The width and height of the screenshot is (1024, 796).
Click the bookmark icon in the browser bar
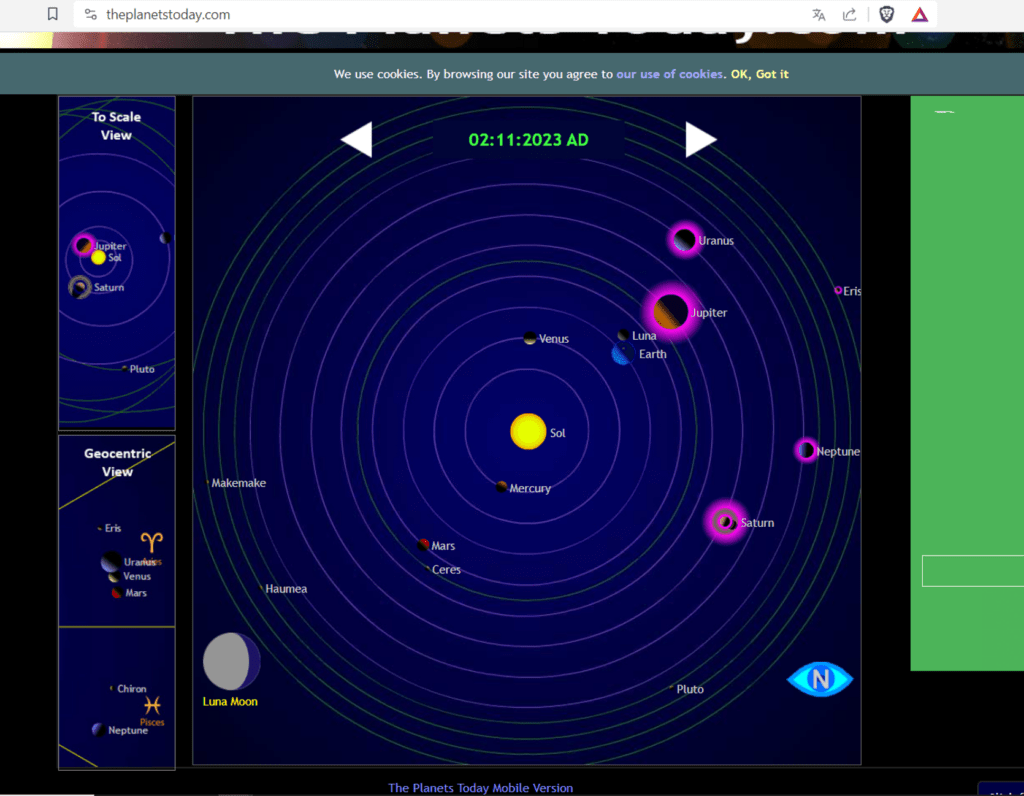tap(53, 14)
